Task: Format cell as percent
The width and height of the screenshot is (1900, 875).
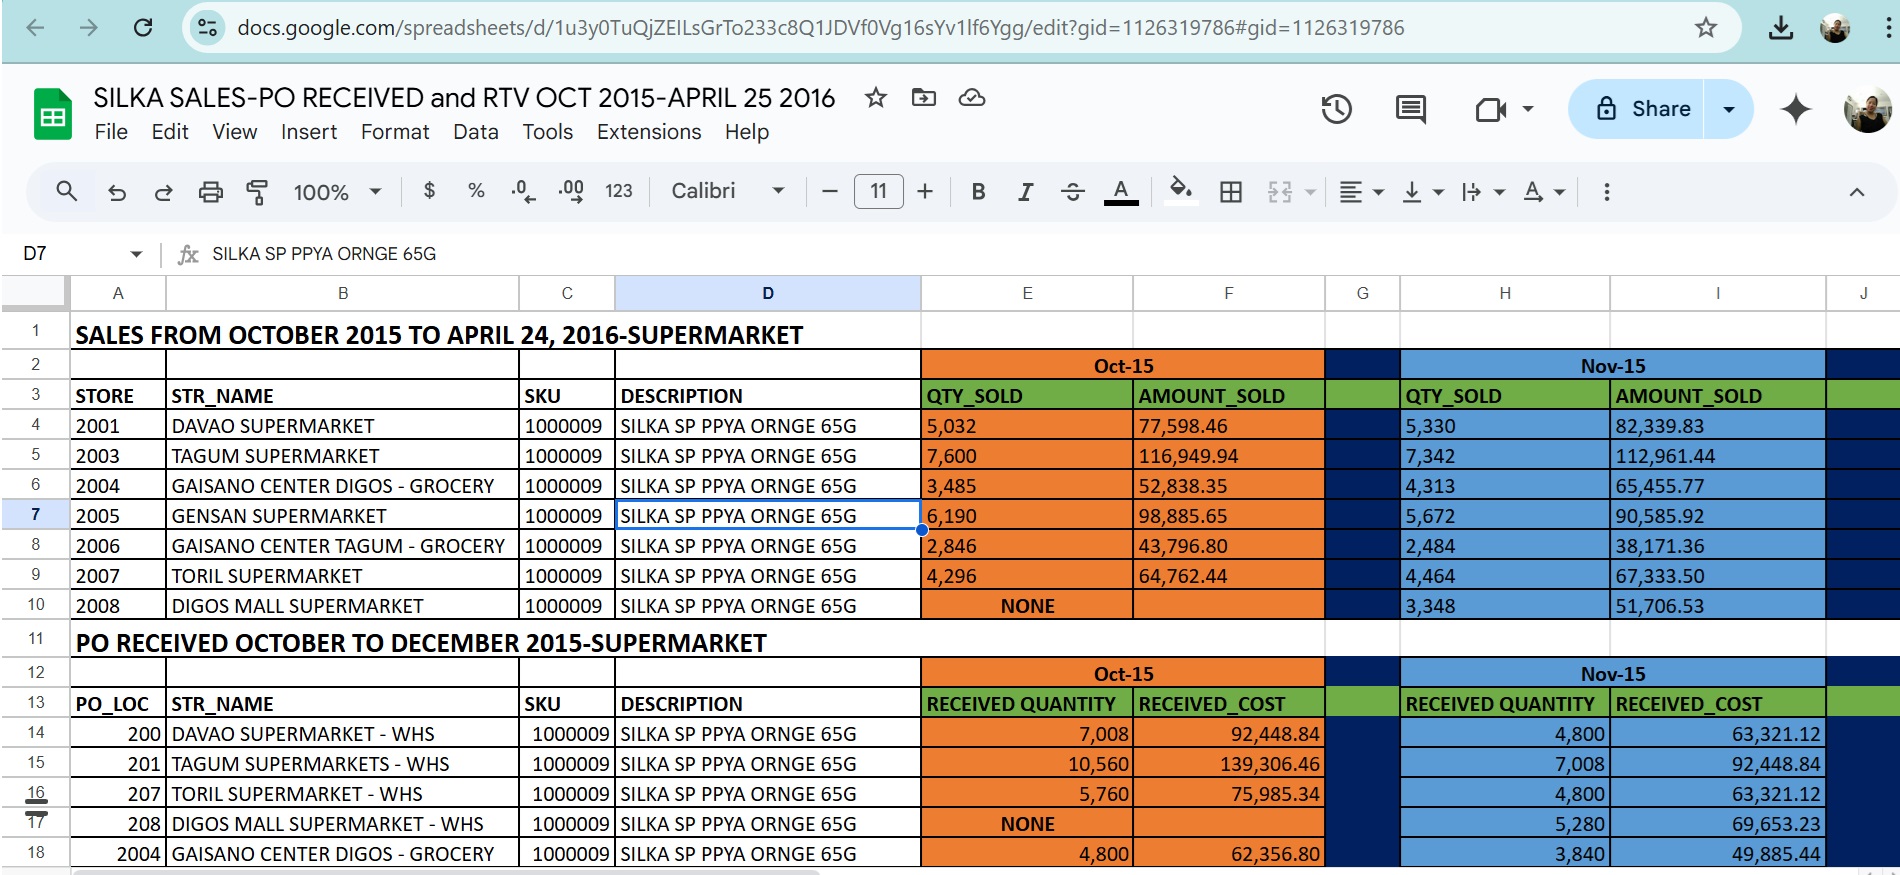Action: tap(476, 191)
